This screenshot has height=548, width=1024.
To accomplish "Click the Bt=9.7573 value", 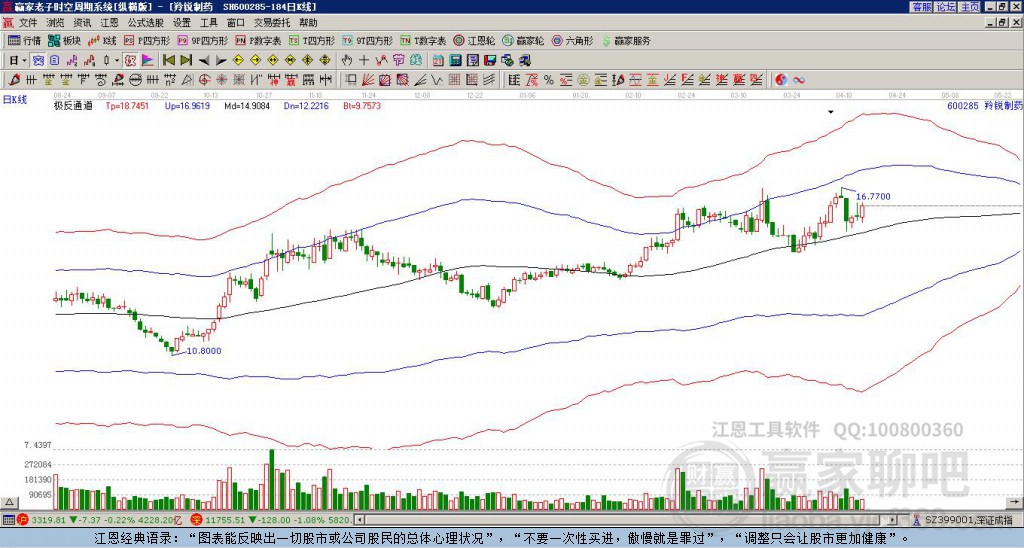I will pyautogui.click(x=362, y=105).
